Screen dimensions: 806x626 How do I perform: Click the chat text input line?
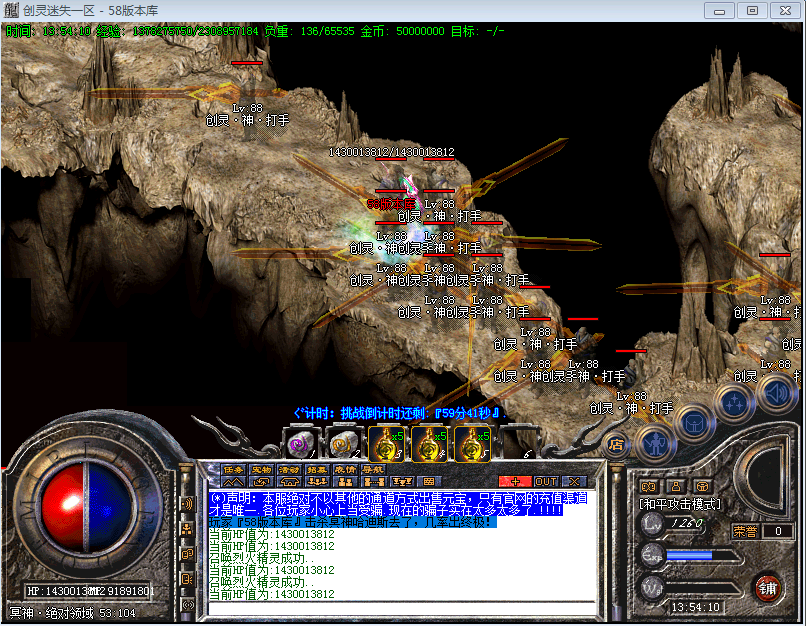click(x=401, y=609)
